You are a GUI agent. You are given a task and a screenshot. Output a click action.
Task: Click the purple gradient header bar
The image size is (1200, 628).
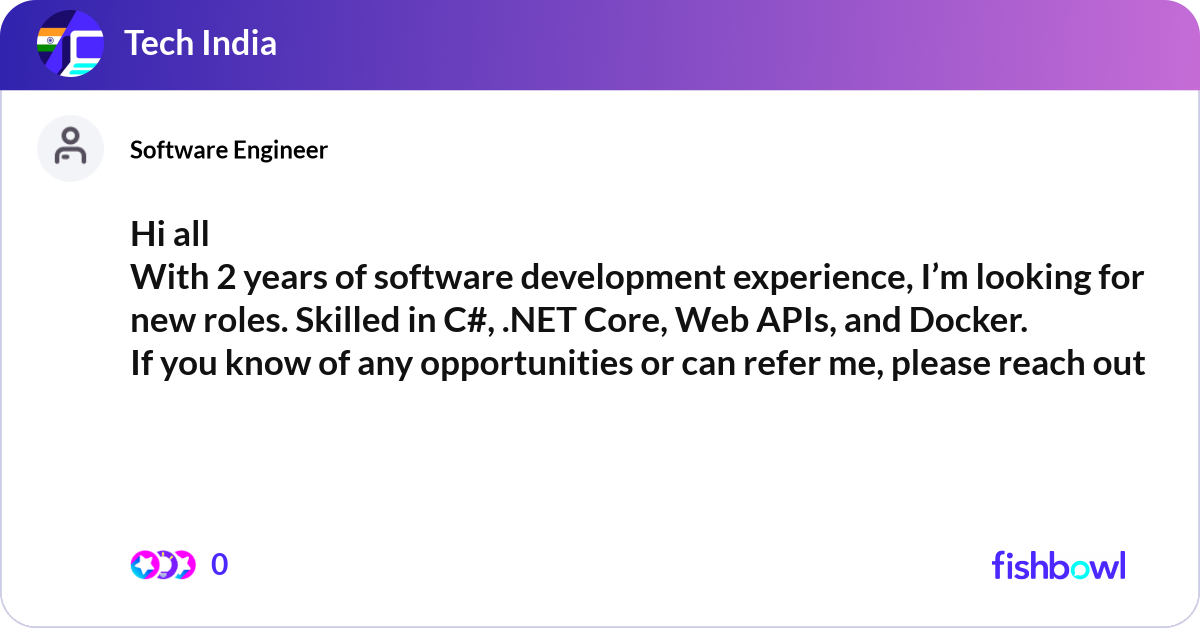(600, 45)
